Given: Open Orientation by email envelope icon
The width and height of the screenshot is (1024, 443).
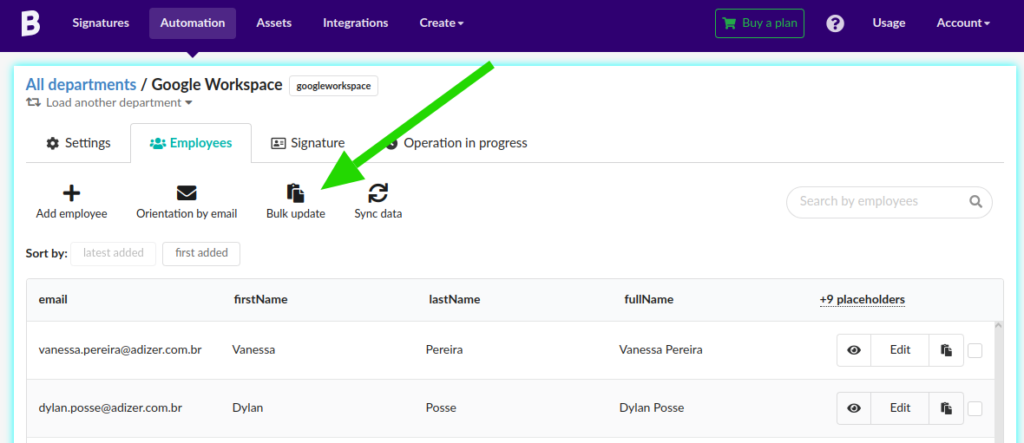Looking at the screenshot, I should (187, 193).
